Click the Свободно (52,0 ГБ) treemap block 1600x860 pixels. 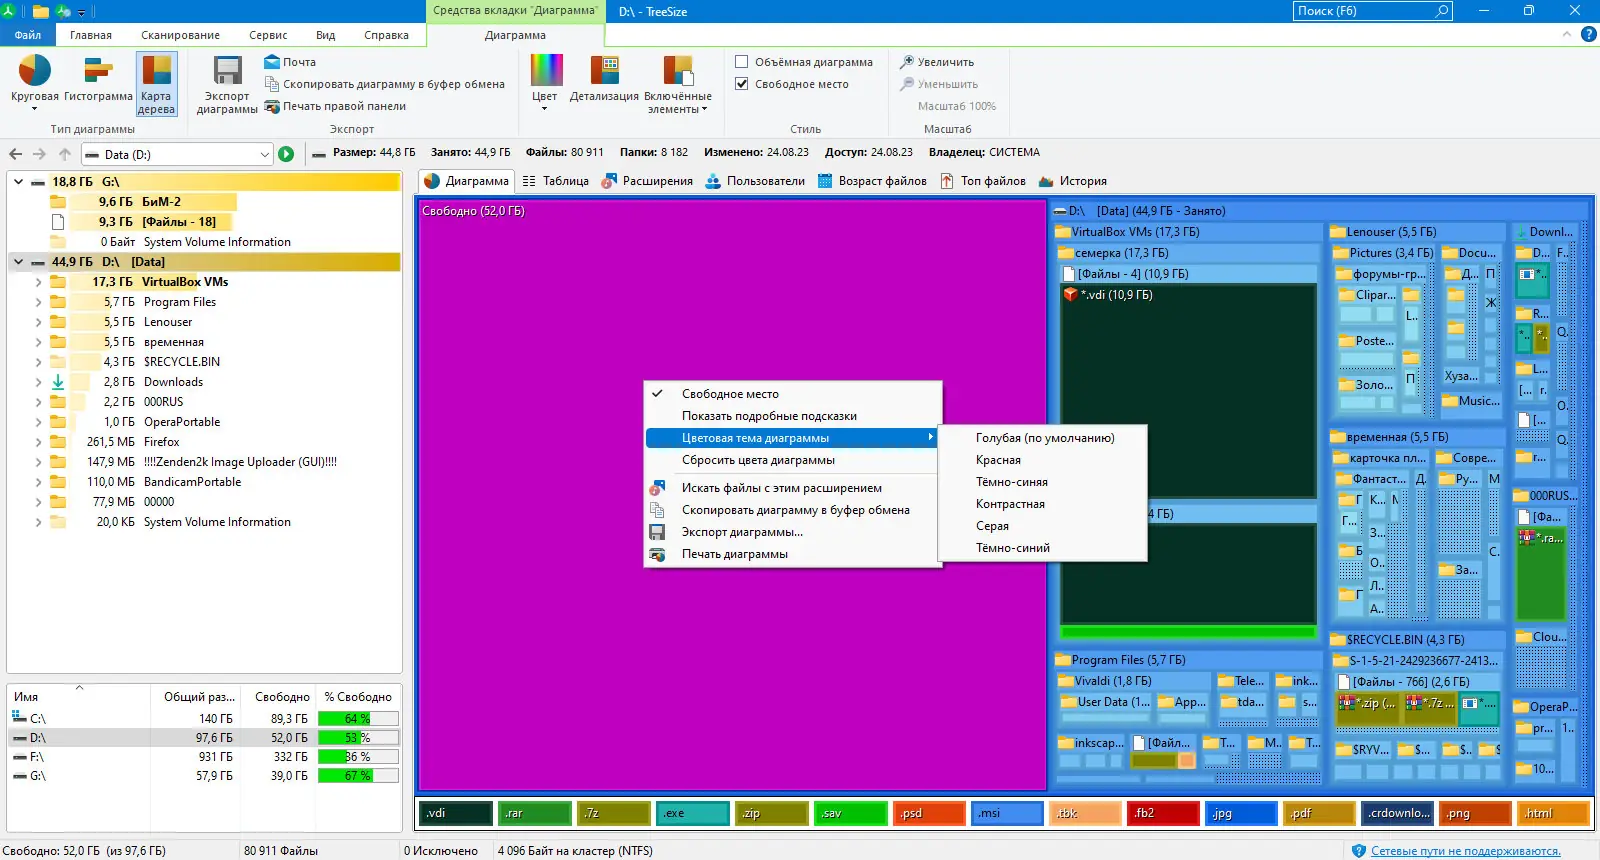(x=732, y=495)
